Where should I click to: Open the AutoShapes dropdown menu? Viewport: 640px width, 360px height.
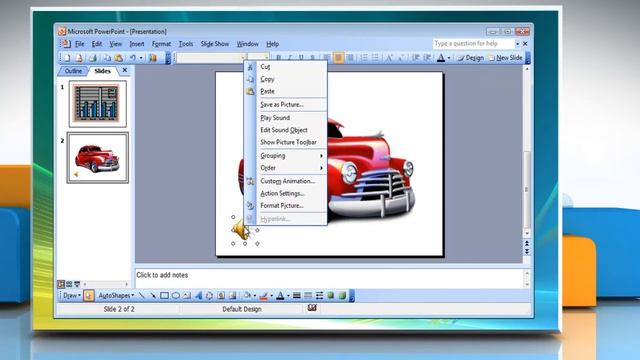click(x=116, y=296)
